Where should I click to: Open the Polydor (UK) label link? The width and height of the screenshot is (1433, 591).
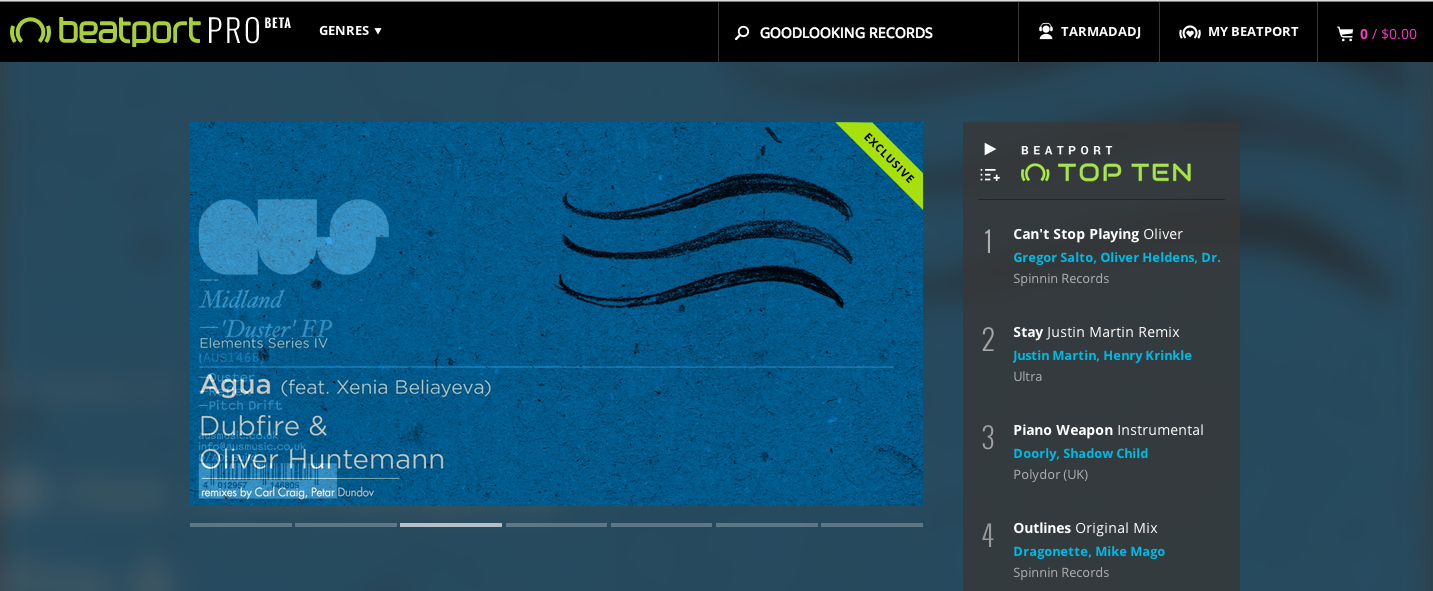[x=1050, y=475]
